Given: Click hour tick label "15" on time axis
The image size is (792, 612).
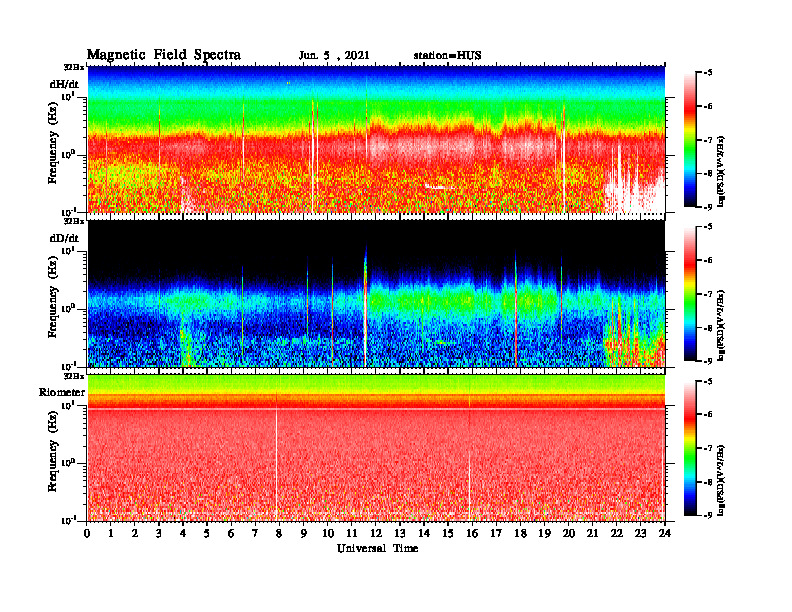Looking at the screenshot, I should [x=448, y=534].
